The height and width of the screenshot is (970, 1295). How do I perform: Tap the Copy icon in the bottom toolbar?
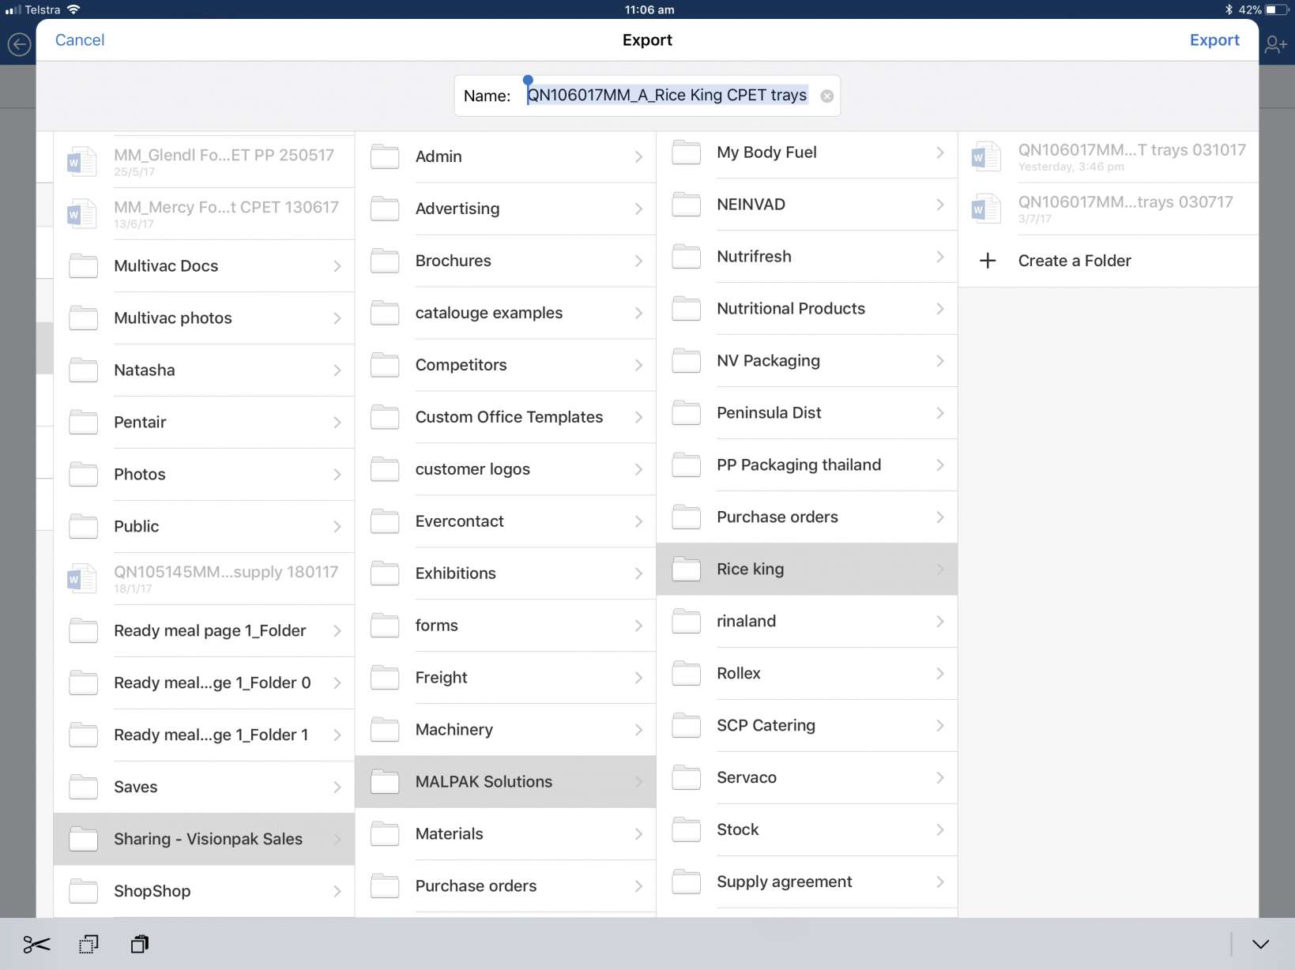[x=88, y=943]
